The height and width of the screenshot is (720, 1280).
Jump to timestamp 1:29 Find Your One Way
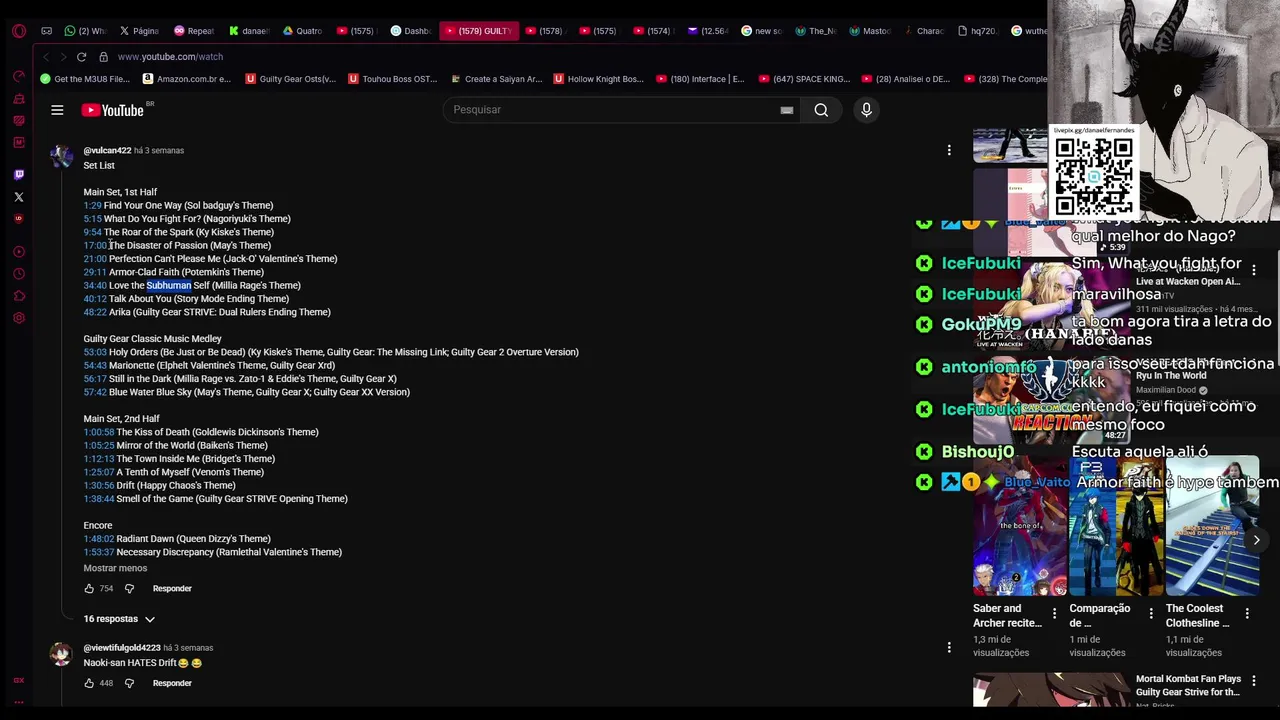click(92, 205)
